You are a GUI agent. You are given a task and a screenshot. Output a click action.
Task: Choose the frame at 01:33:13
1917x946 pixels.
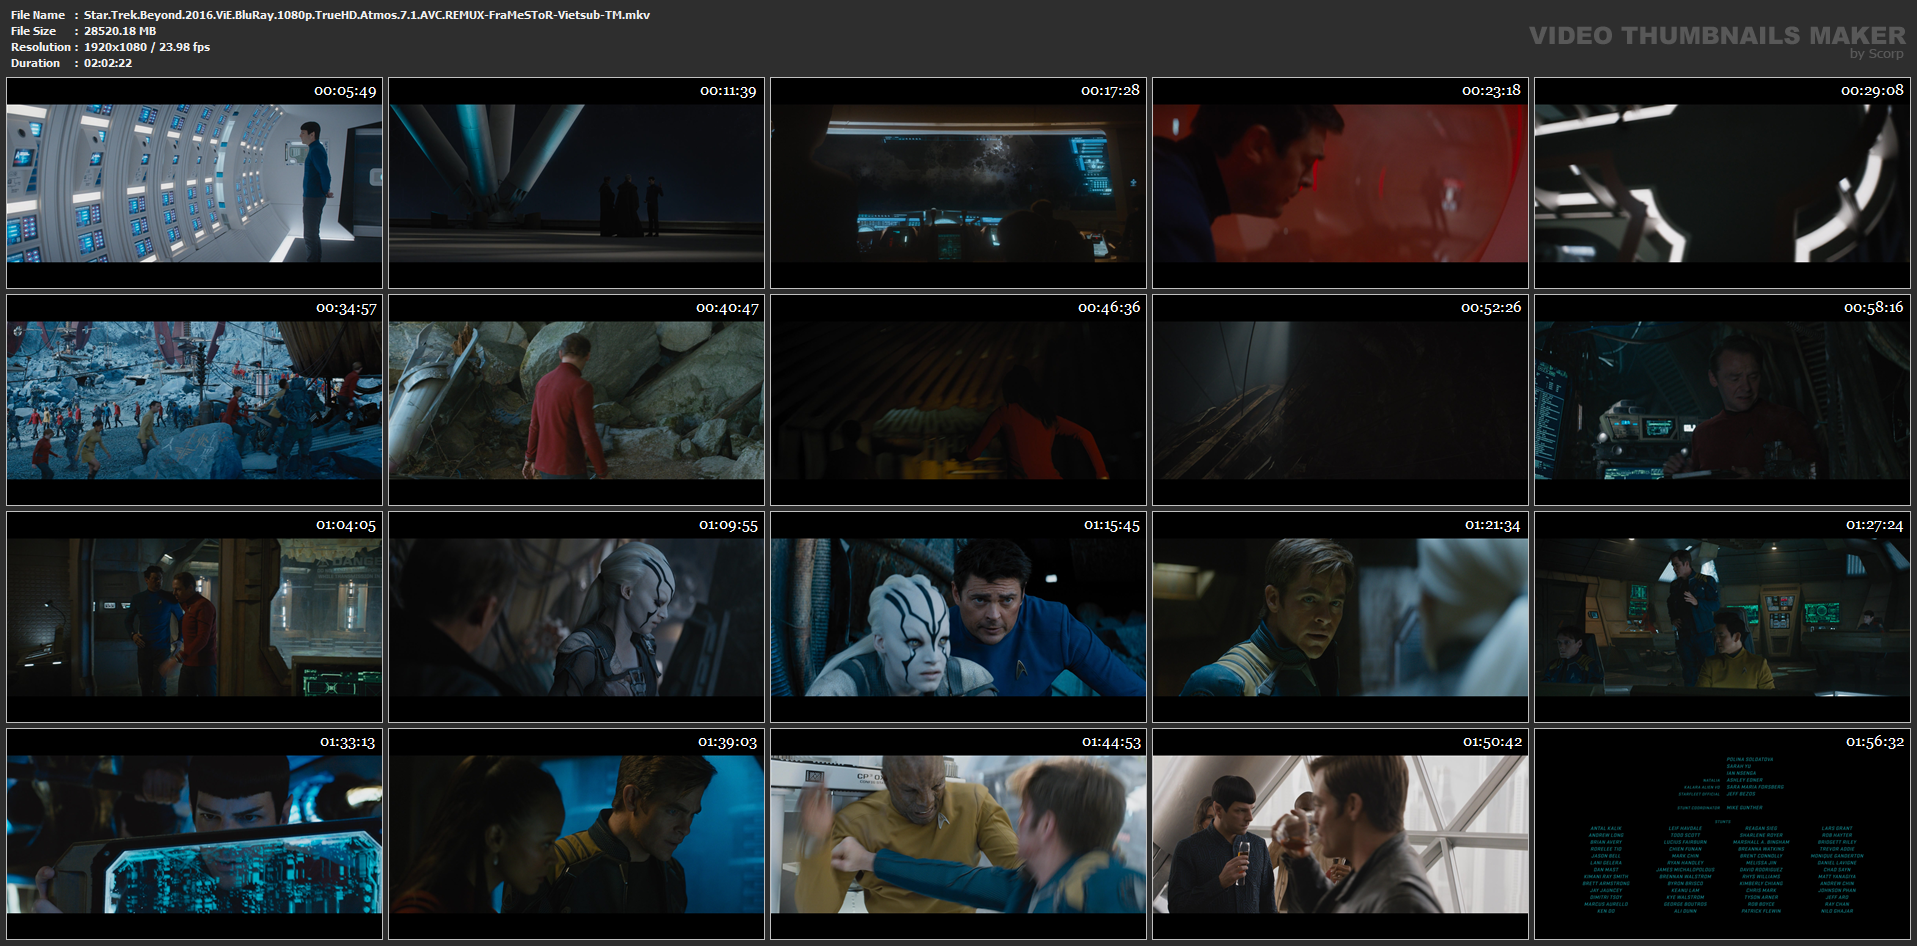(194, 834)
